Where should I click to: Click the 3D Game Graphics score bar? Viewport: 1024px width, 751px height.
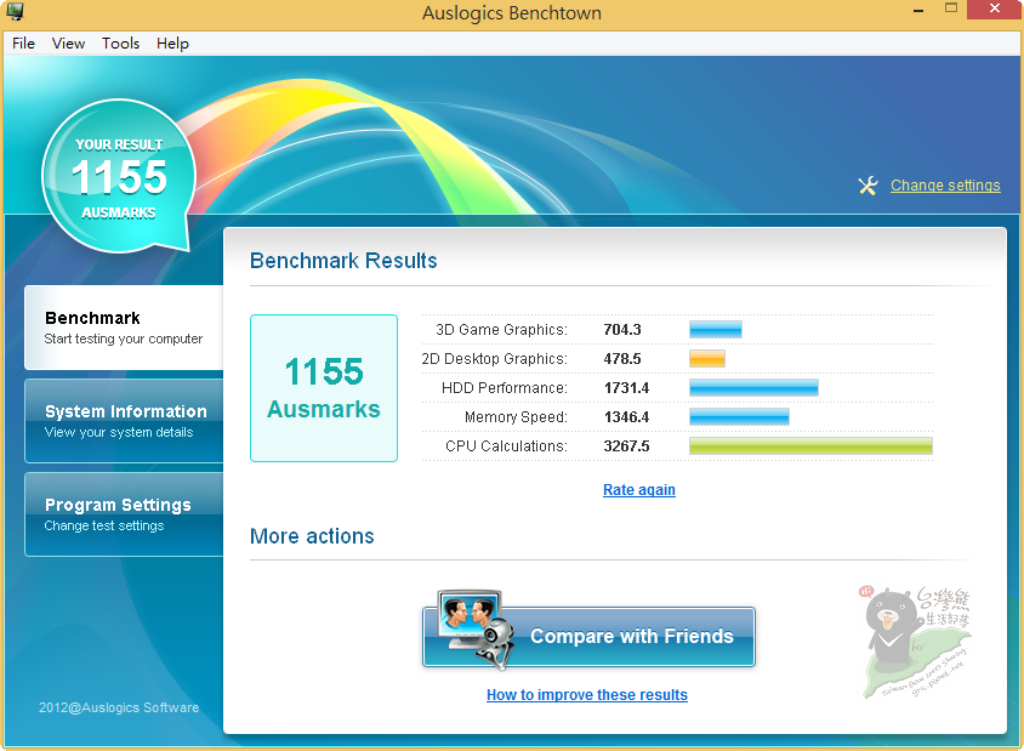[x=715, y=329]
